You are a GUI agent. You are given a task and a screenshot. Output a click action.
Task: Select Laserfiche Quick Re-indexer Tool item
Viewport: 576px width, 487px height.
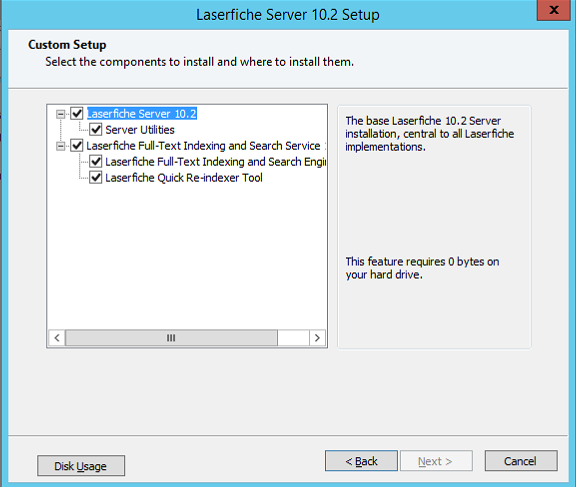(184, 178)
